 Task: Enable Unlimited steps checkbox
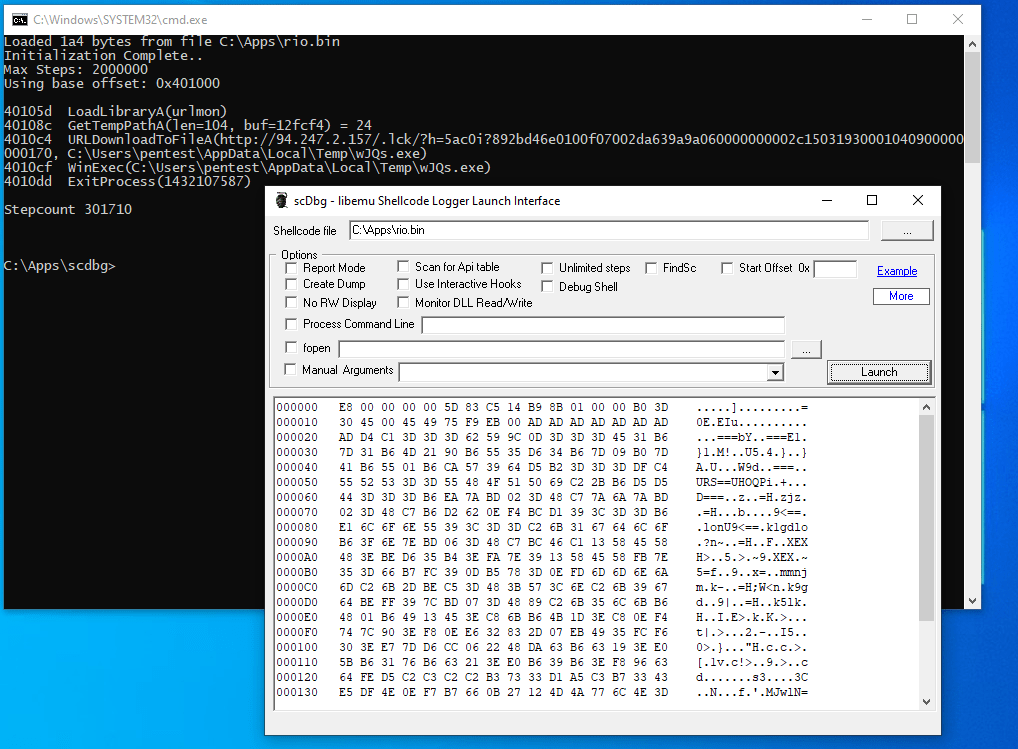[x=547, y=268]
